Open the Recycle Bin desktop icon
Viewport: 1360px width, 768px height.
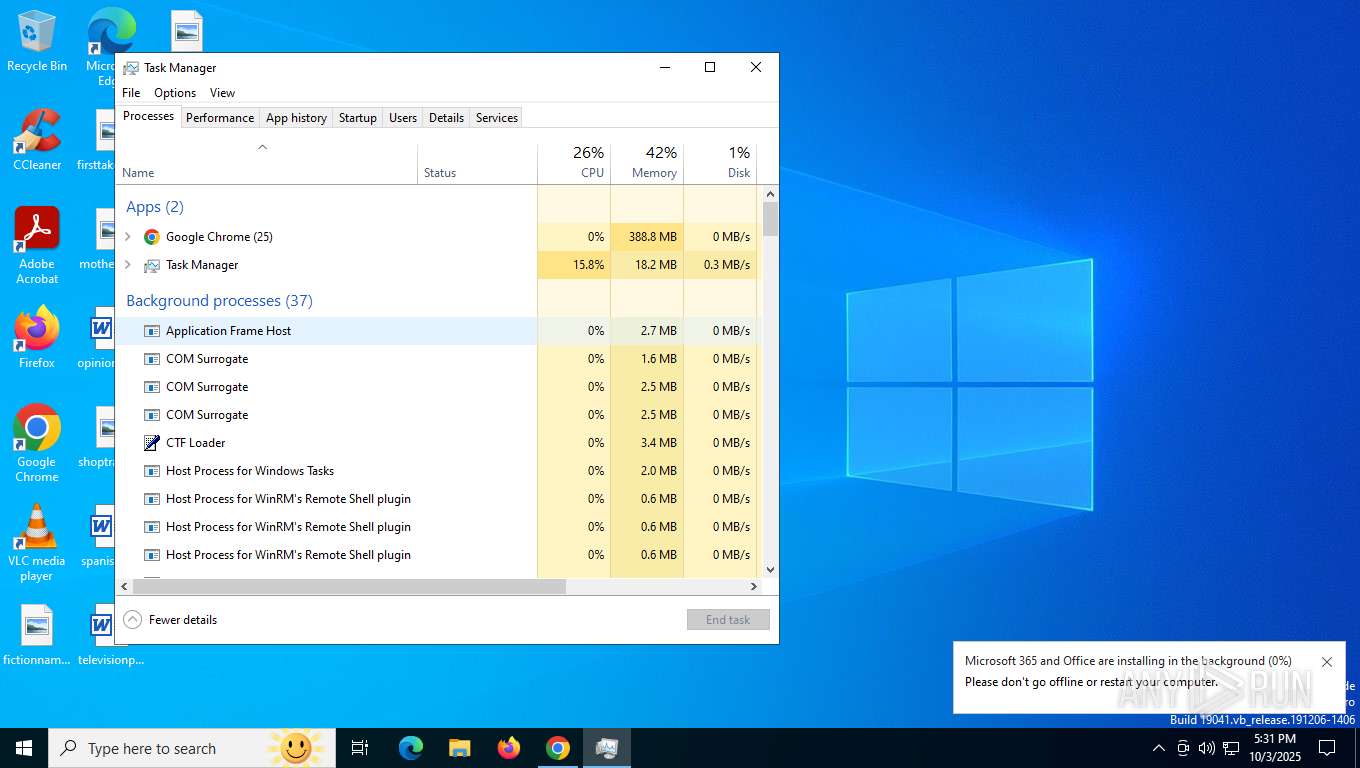pos(37,42)
